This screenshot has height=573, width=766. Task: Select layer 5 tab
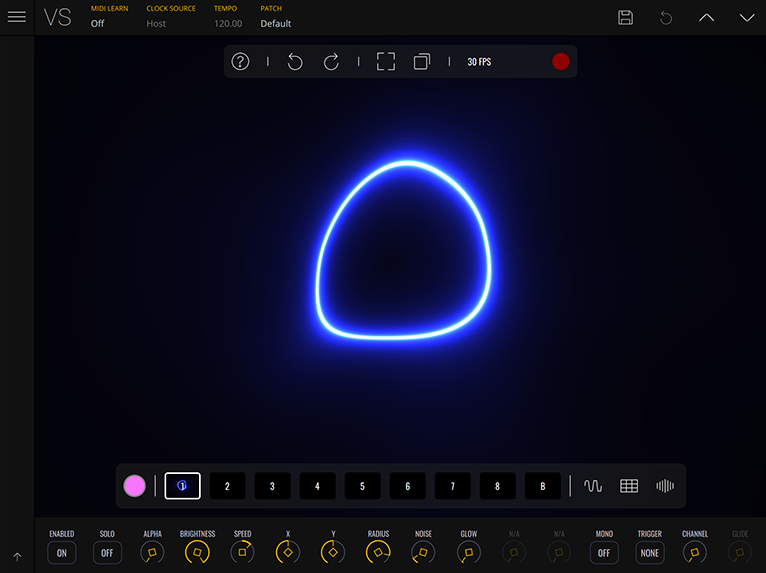coord(362,486)
